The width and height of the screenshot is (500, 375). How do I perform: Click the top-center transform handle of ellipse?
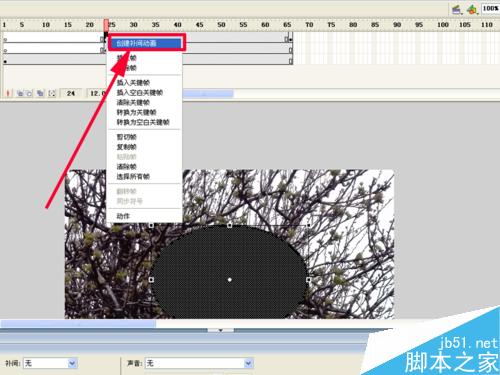(230, 226)
